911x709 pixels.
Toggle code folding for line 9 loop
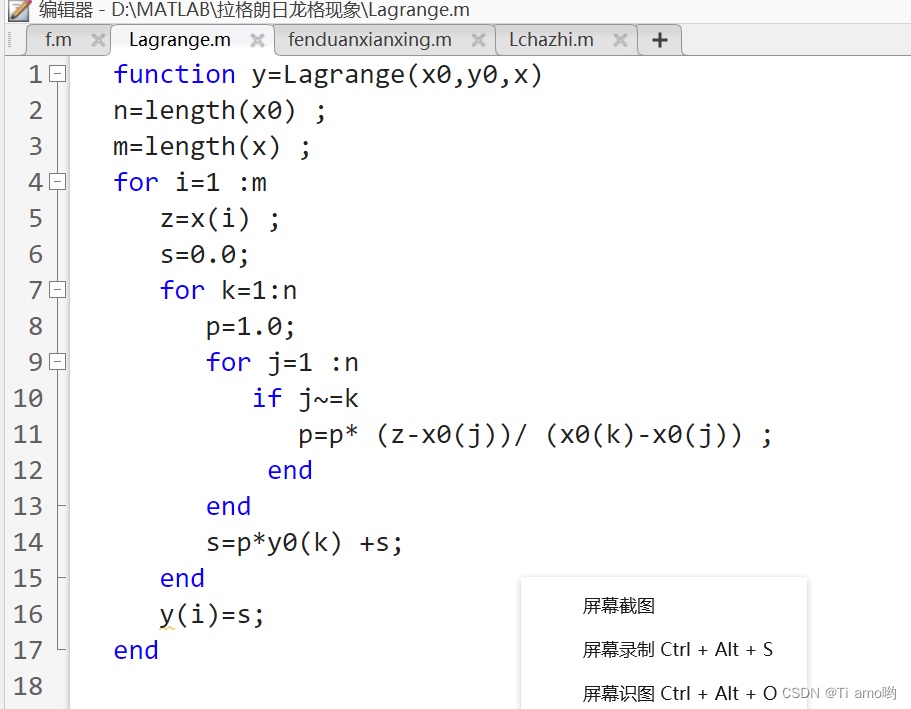pyautogui.click(x=57, y=362)
